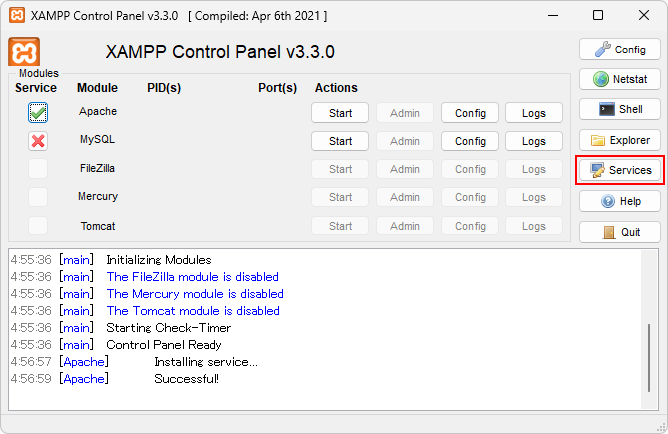Start the Apache module
The image size is (668, 434).
coord(340,113)
